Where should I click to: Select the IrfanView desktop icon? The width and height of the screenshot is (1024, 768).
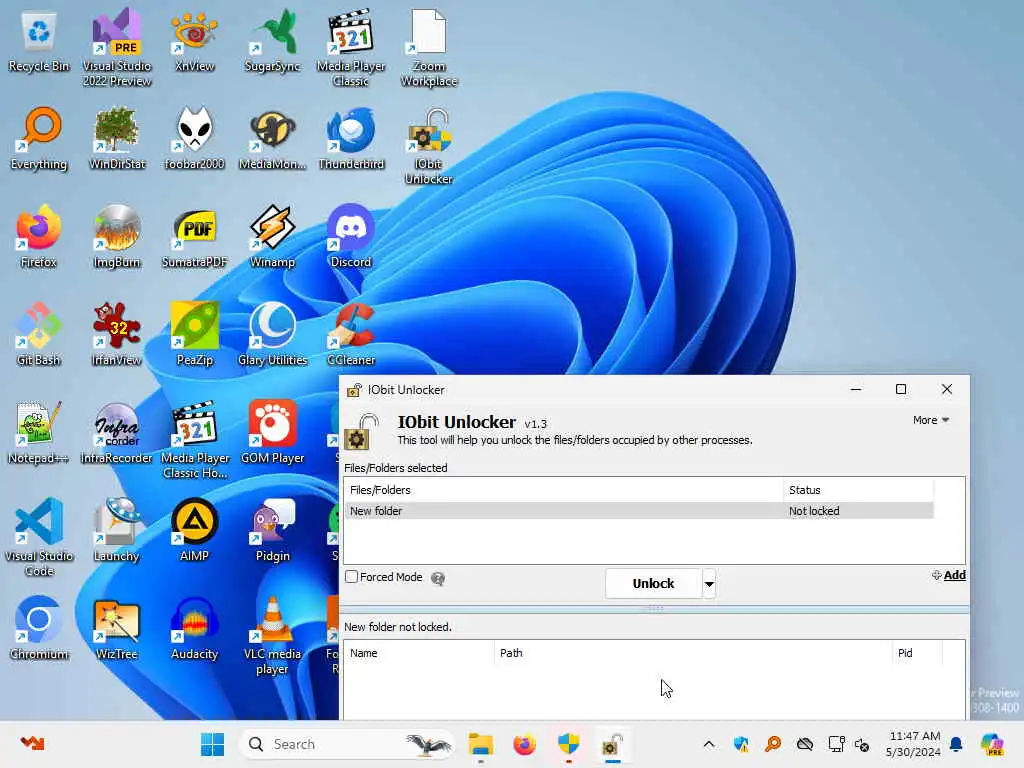[117, 334]
